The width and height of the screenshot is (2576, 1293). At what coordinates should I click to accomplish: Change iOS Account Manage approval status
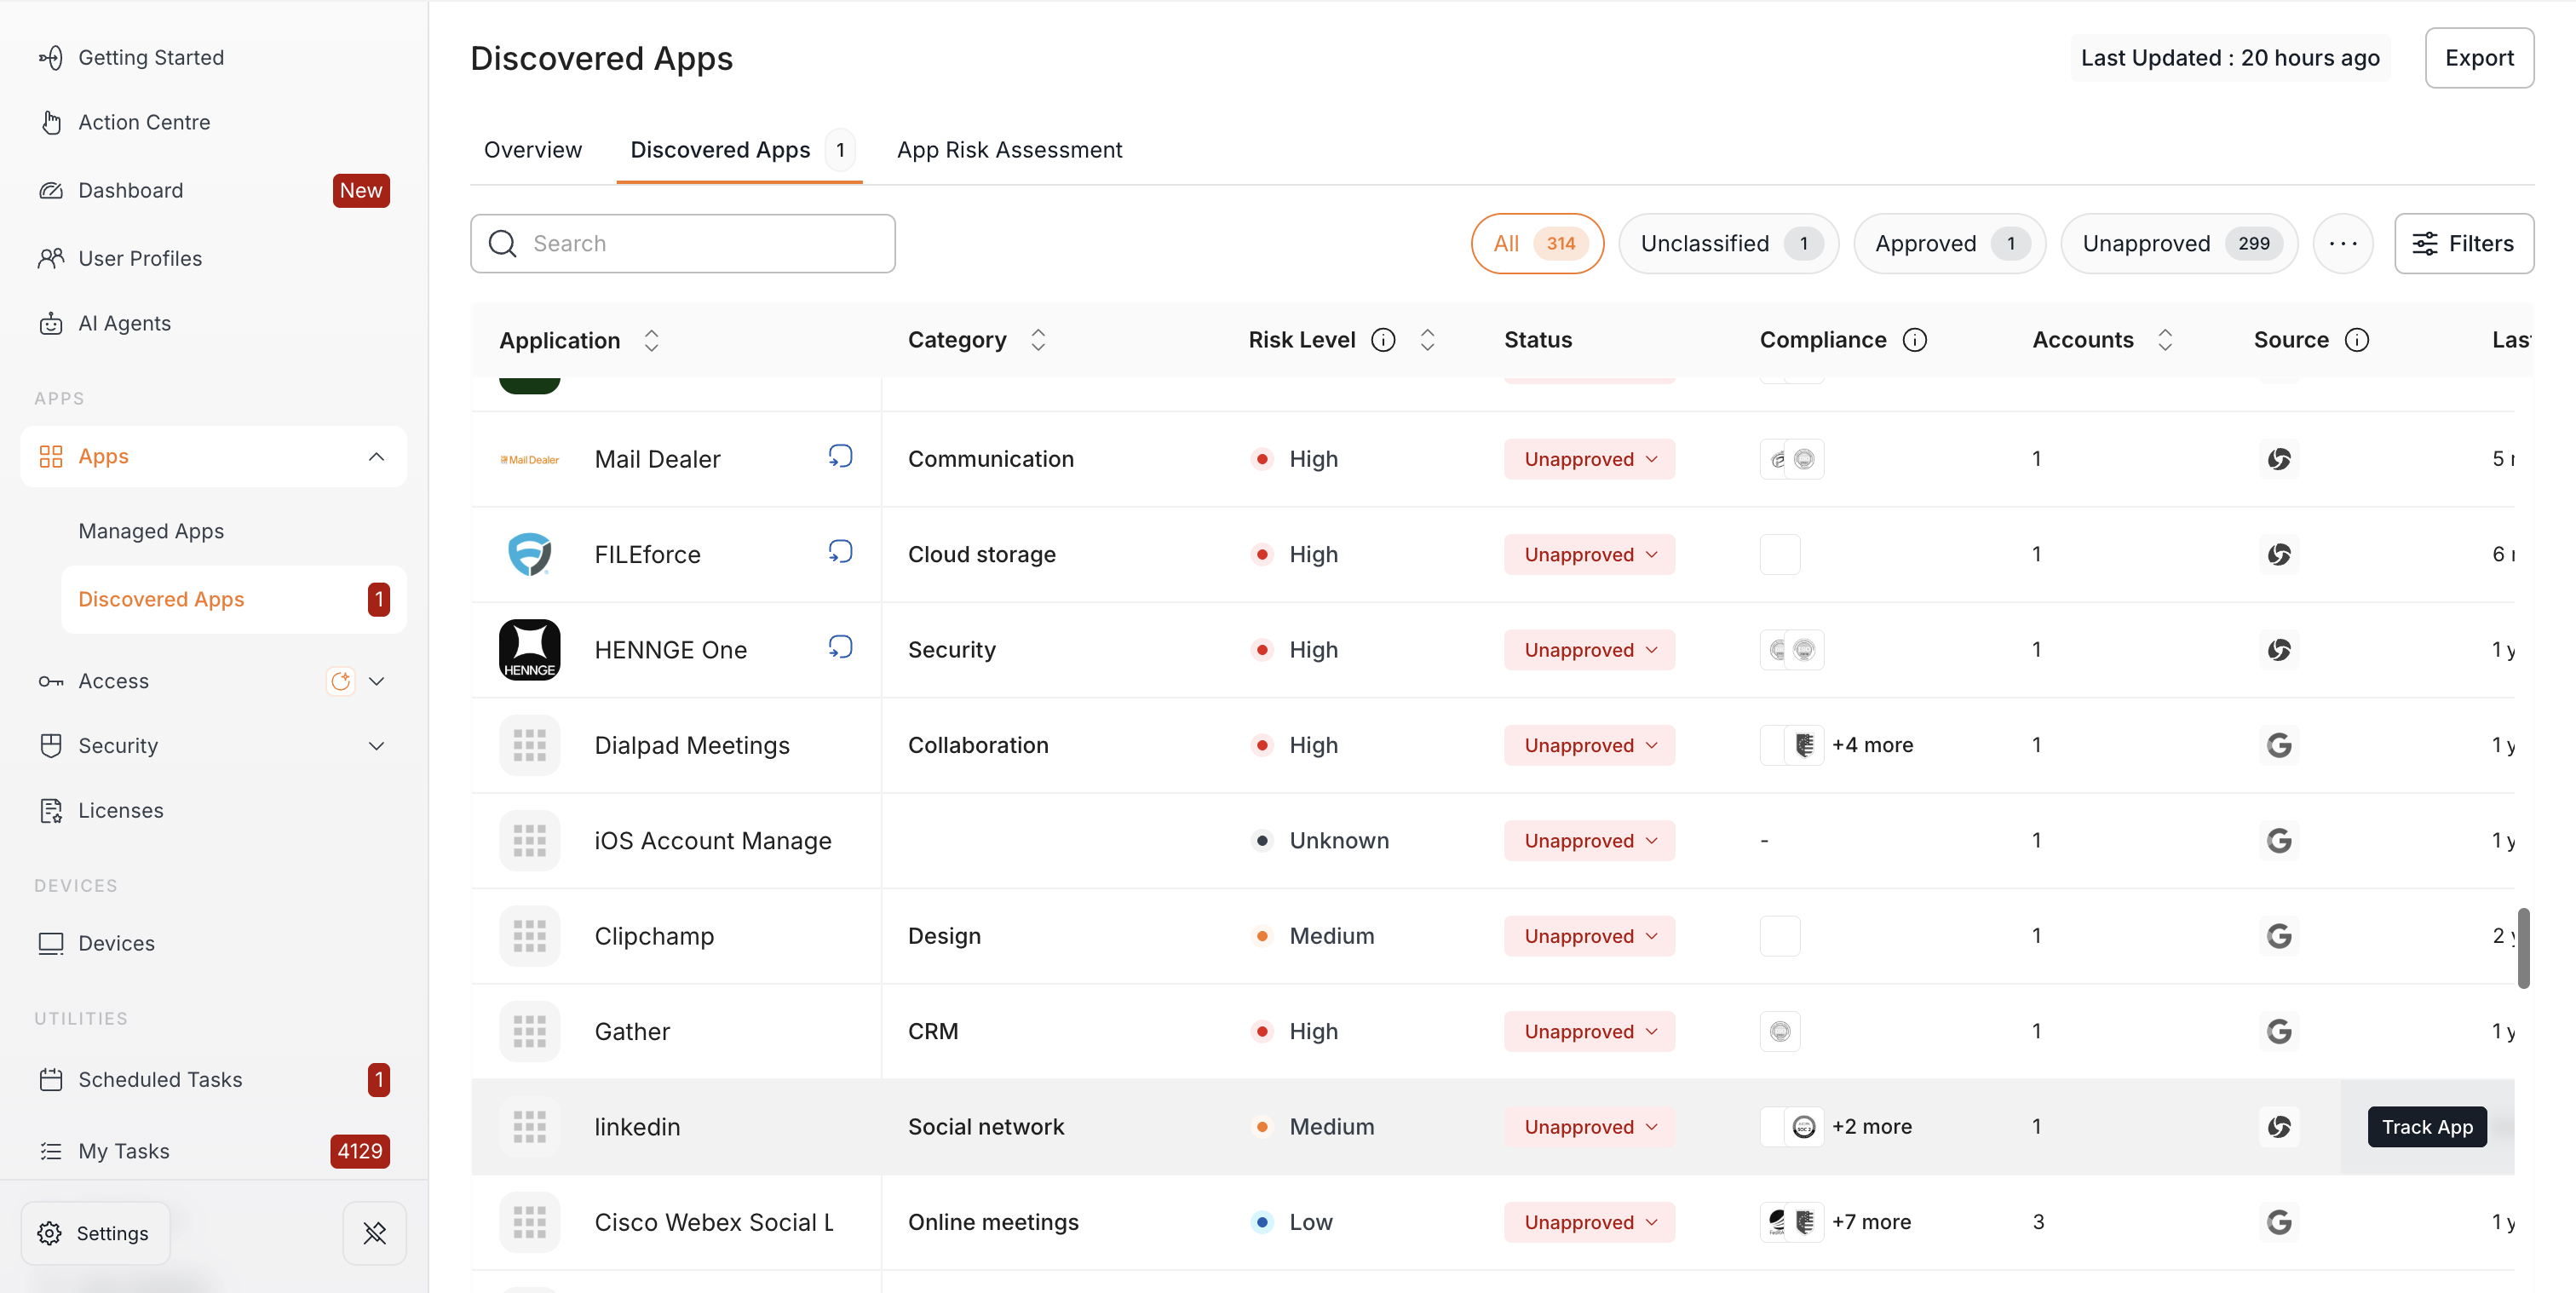[1590, 841]
